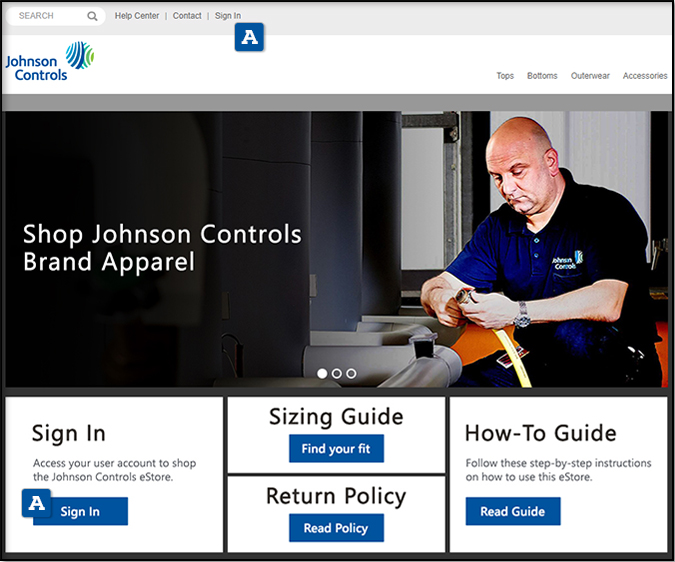675x562 pixels.
Task: Click the Find your fit button
Action: point(336,449)
